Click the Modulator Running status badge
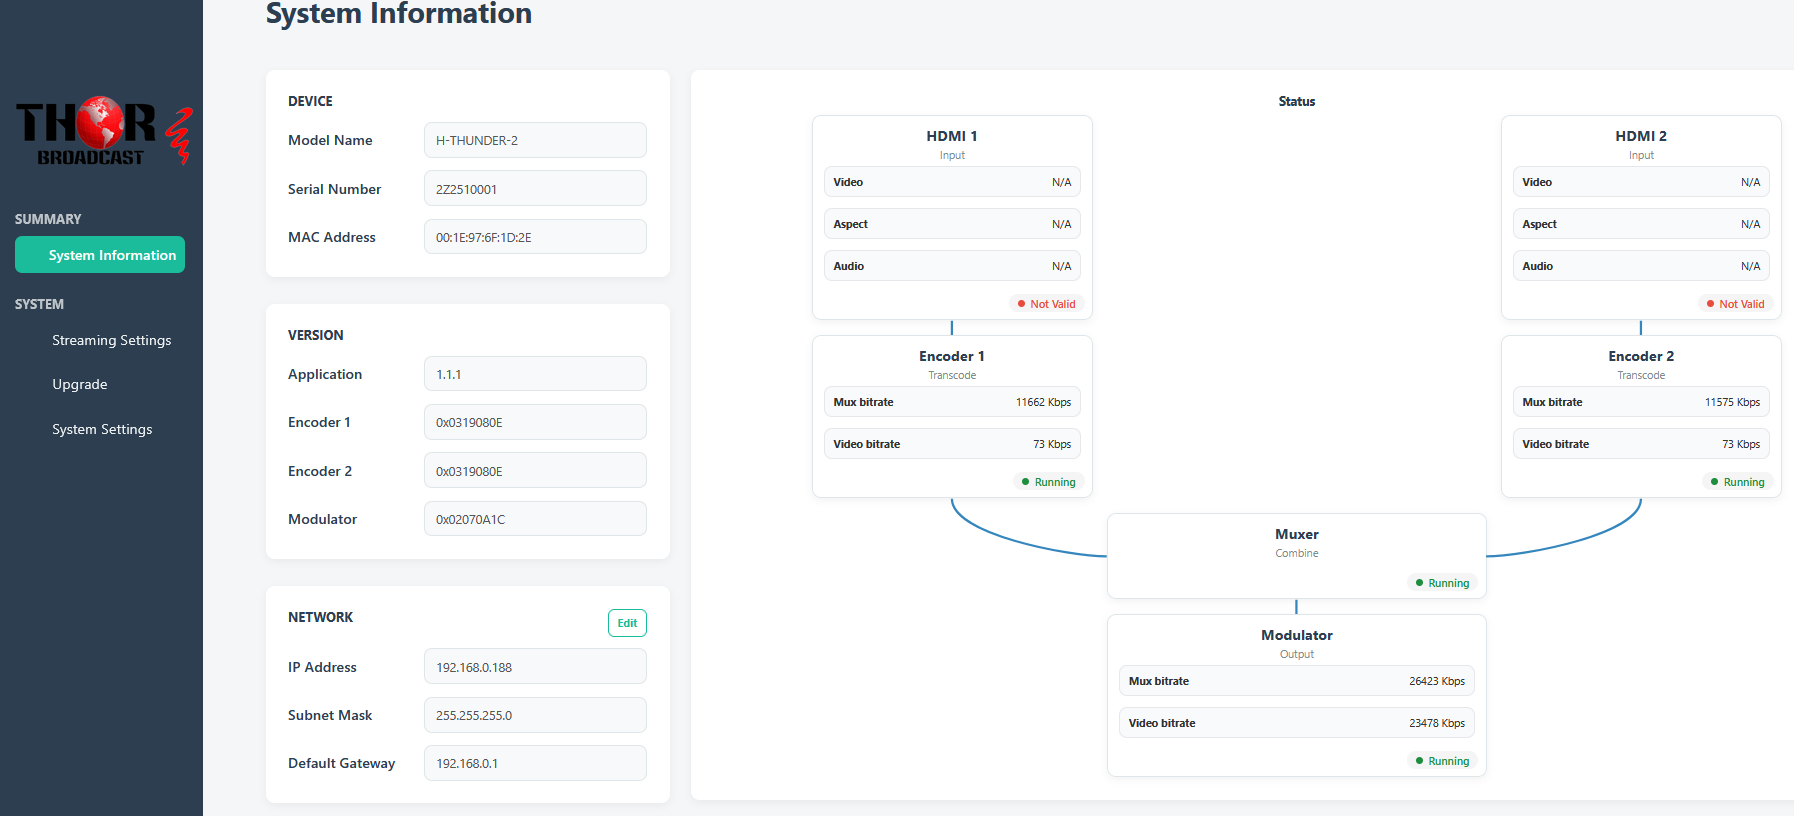Image resolution: width=1794 pixels, height=816 pixels. tap(1442, 761)
